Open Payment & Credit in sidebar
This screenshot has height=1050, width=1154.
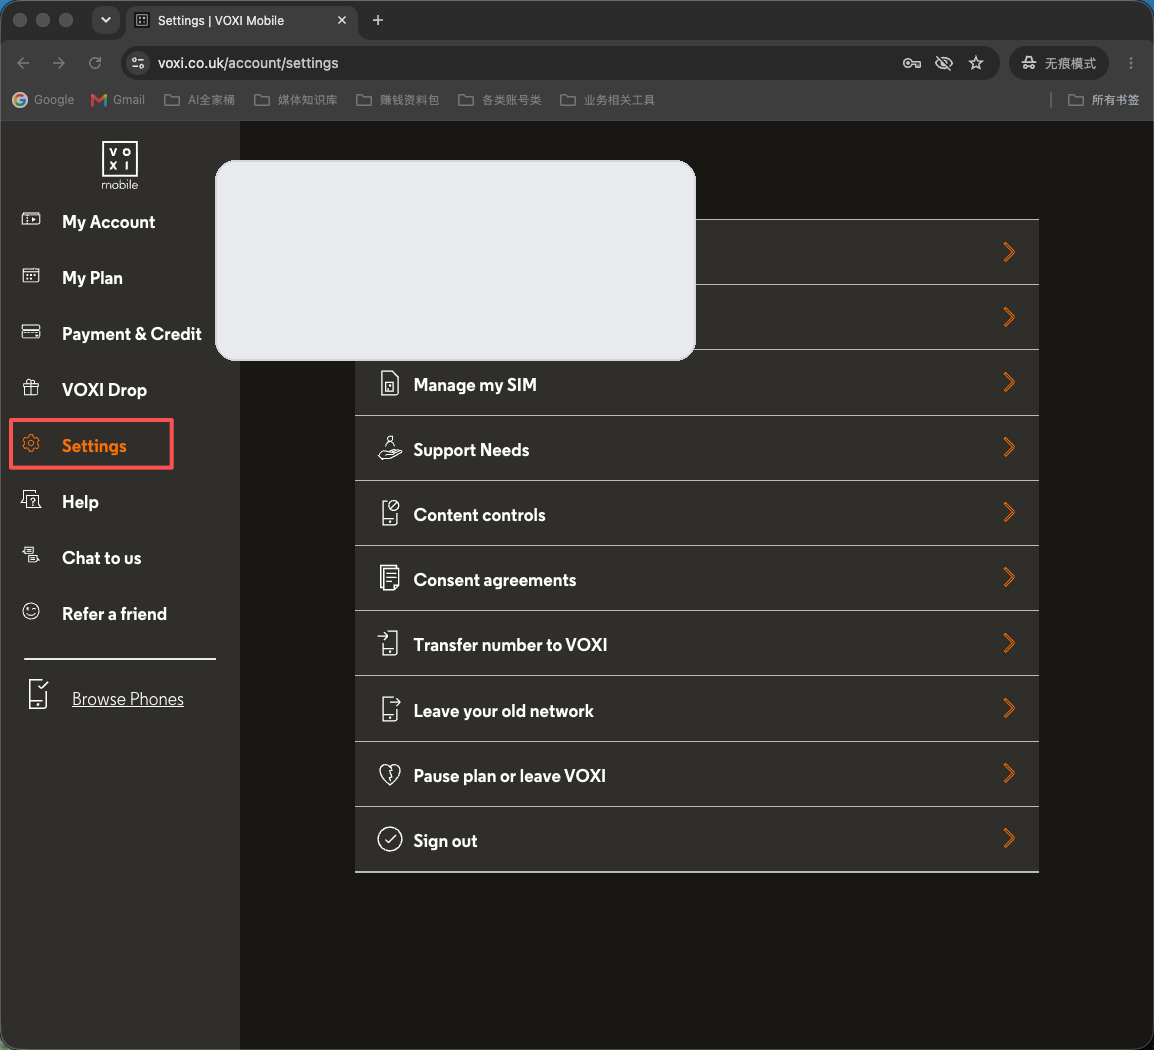point(132,334)
